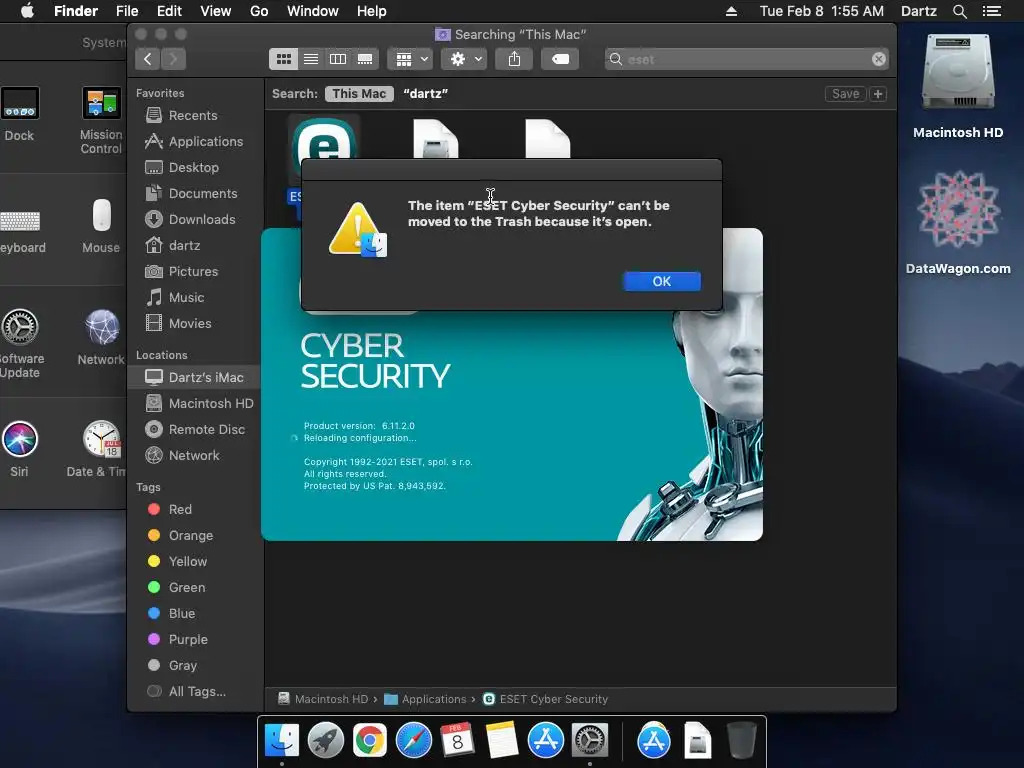Viewport: 1024px width, 768px height.
Task: Open Pictures in the sidebar
Action: coord(193,271)
